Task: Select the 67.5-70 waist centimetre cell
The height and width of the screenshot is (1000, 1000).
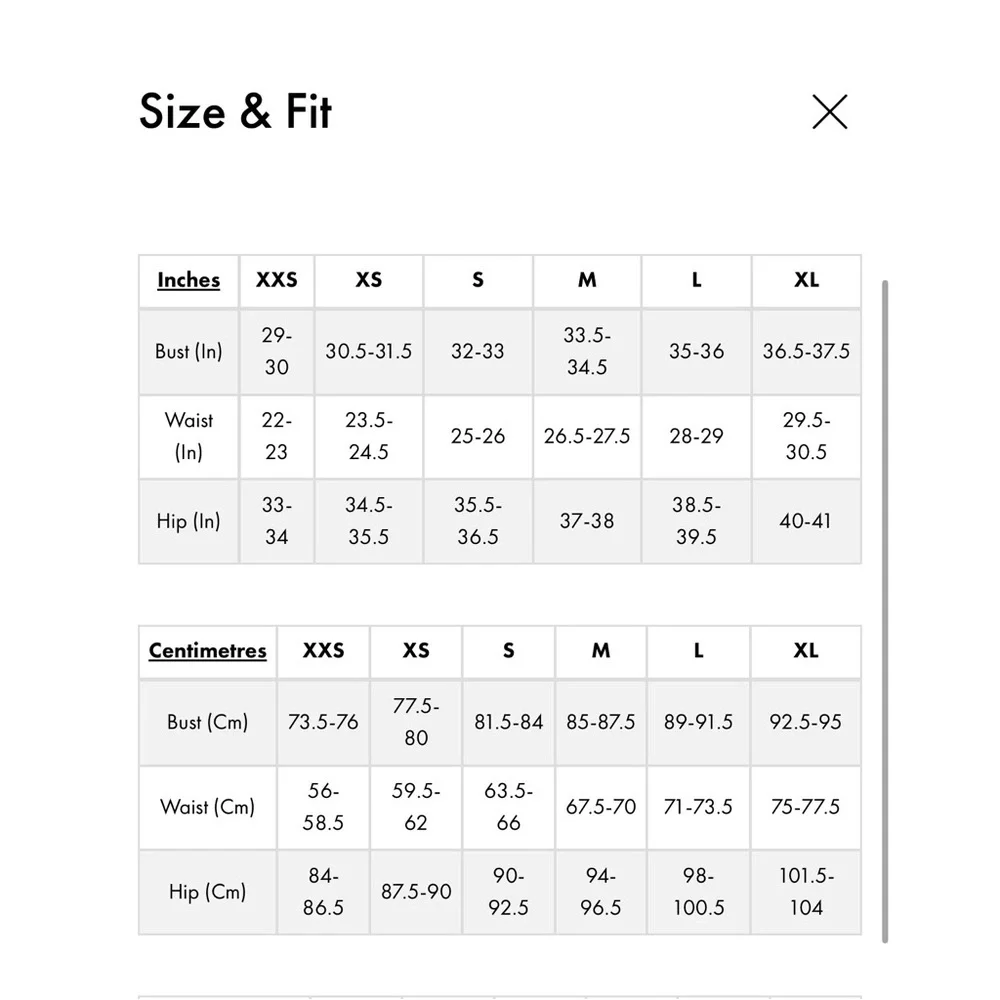Action: point(600,807)
